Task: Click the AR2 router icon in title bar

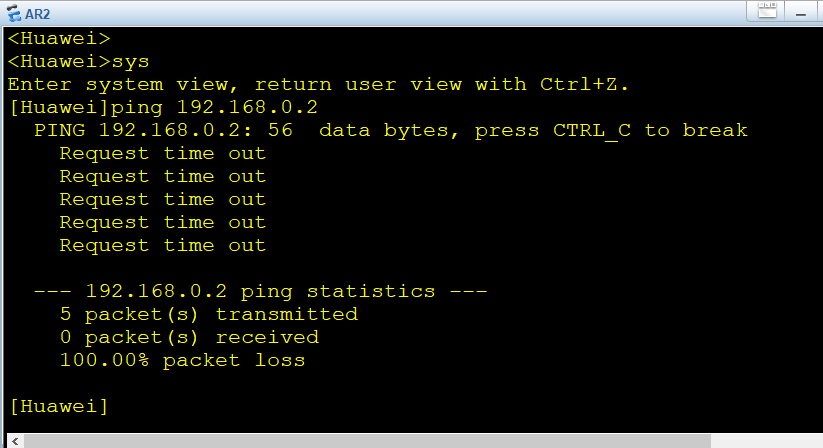Action: (14, 13)
